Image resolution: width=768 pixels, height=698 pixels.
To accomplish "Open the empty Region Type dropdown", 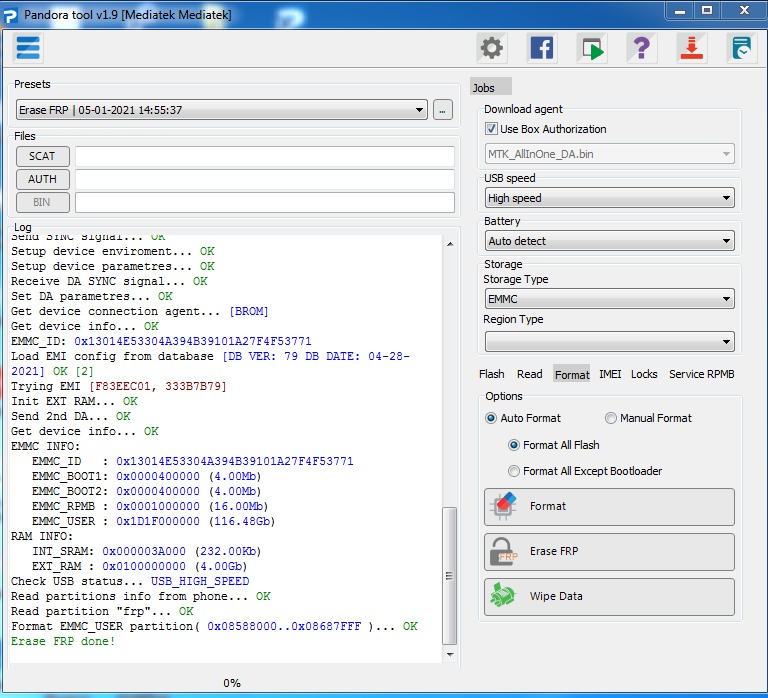I will (x=609, y=341).
